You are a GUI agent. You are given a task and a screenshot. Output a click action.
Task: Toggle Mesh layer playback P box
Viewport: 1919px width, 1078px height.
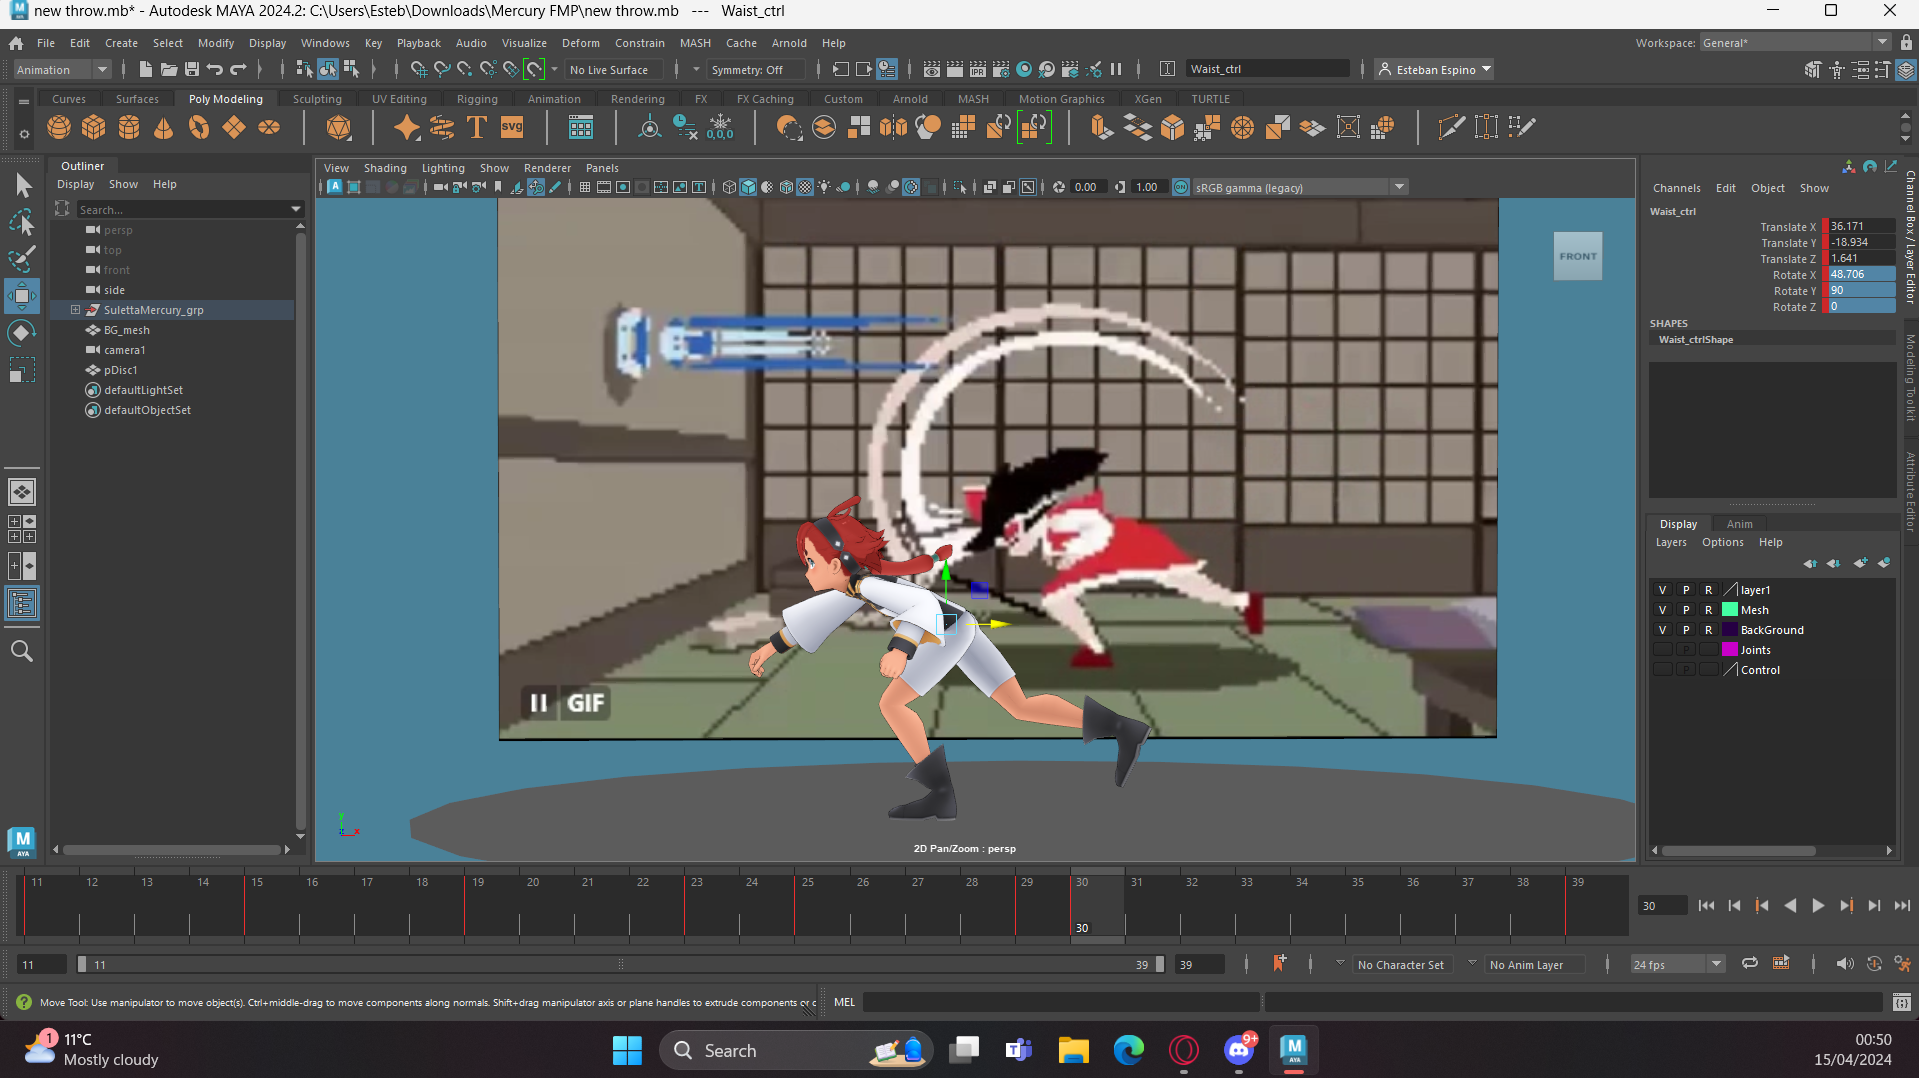click(1686, 610)
